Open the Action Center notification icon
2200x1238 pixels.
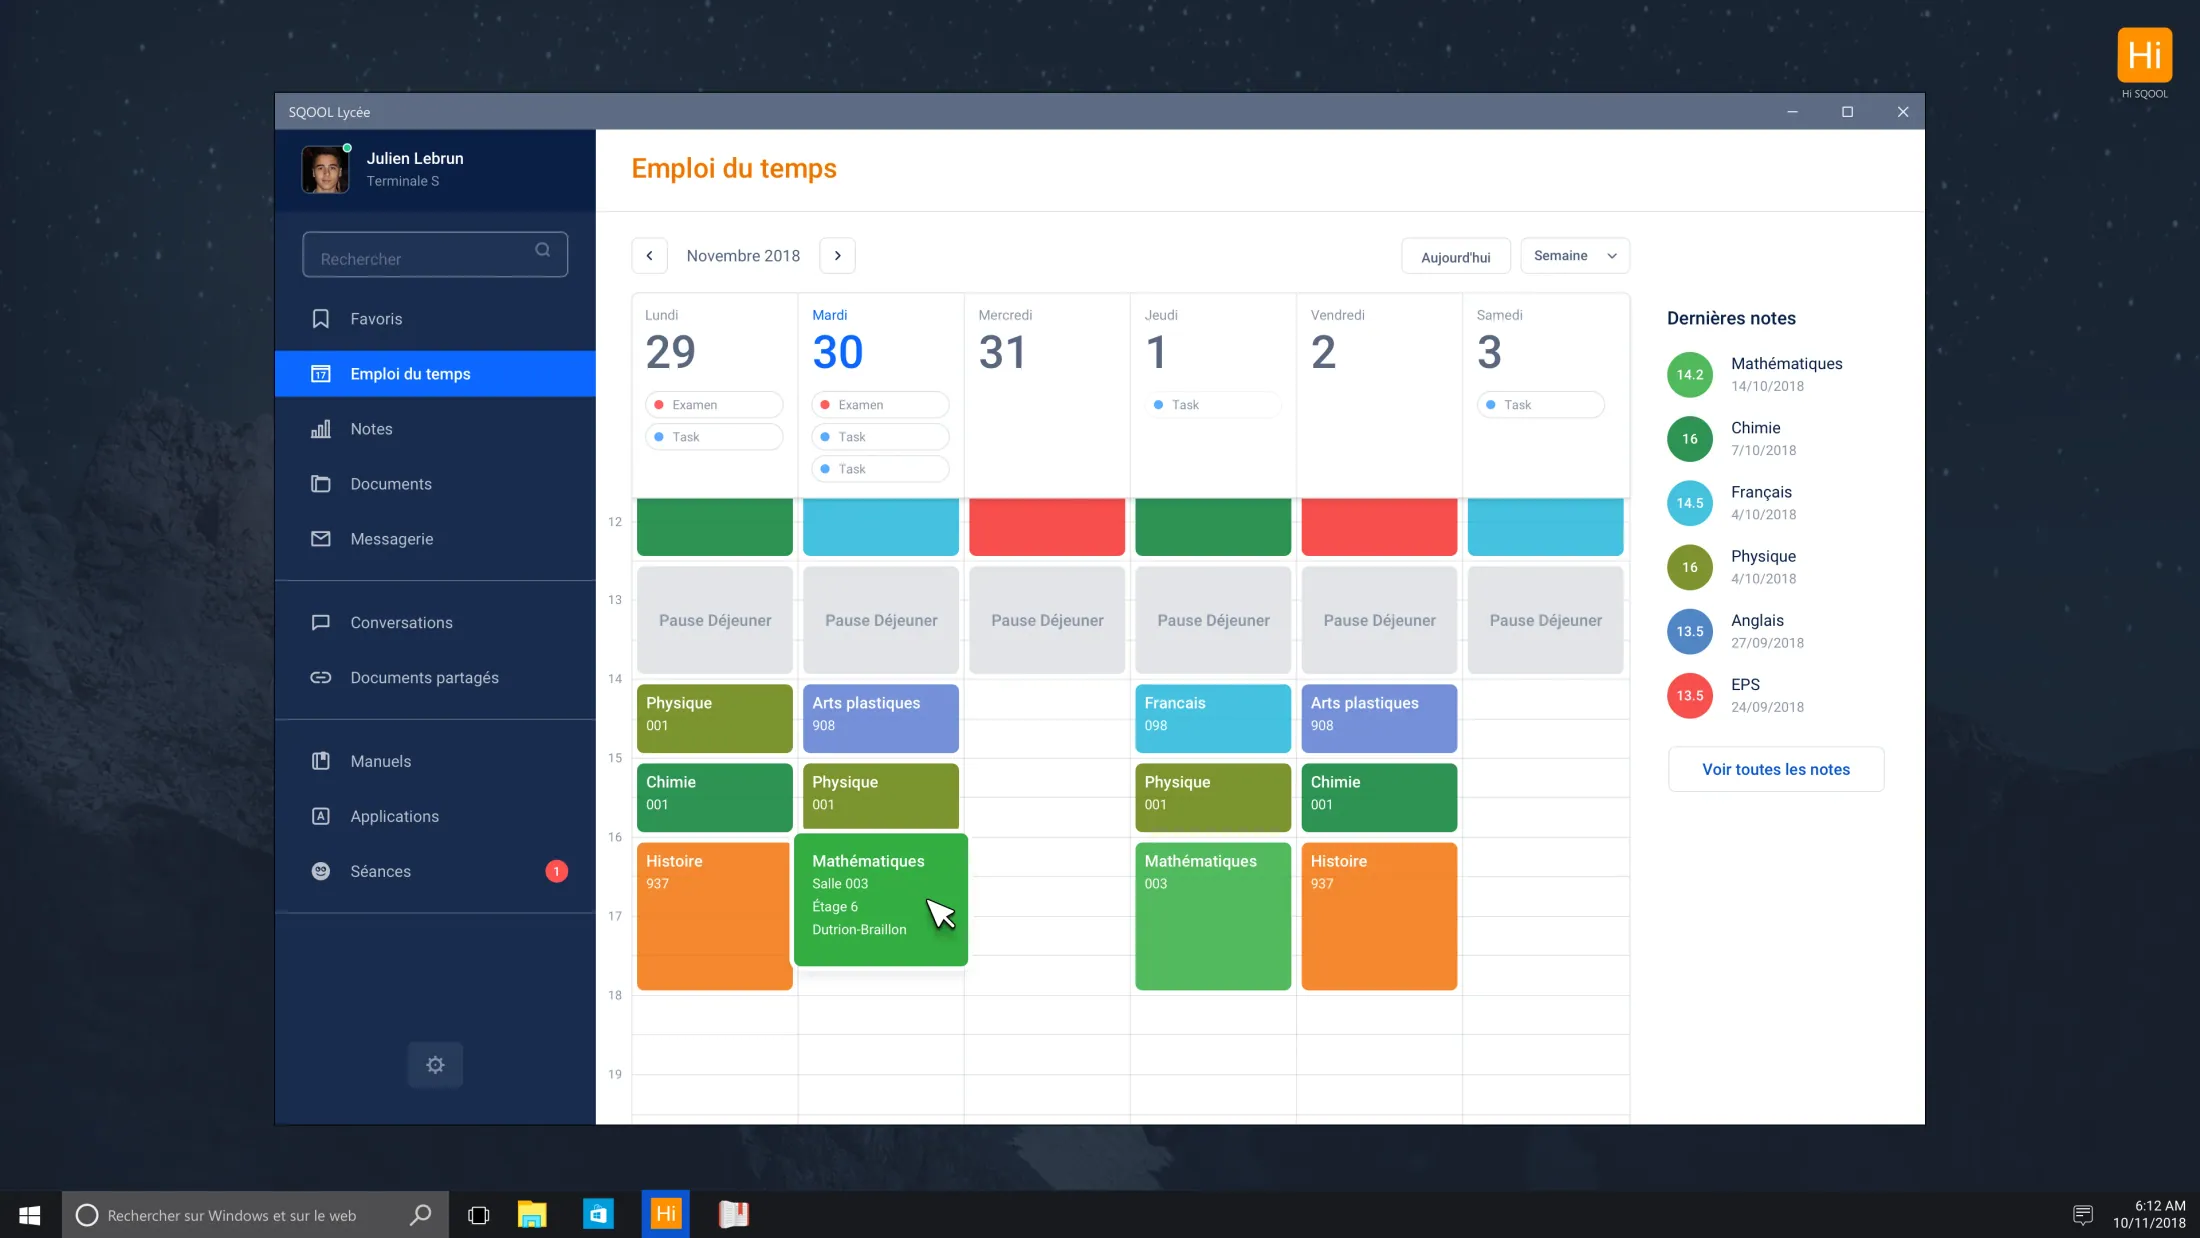pos(2082,1215)
